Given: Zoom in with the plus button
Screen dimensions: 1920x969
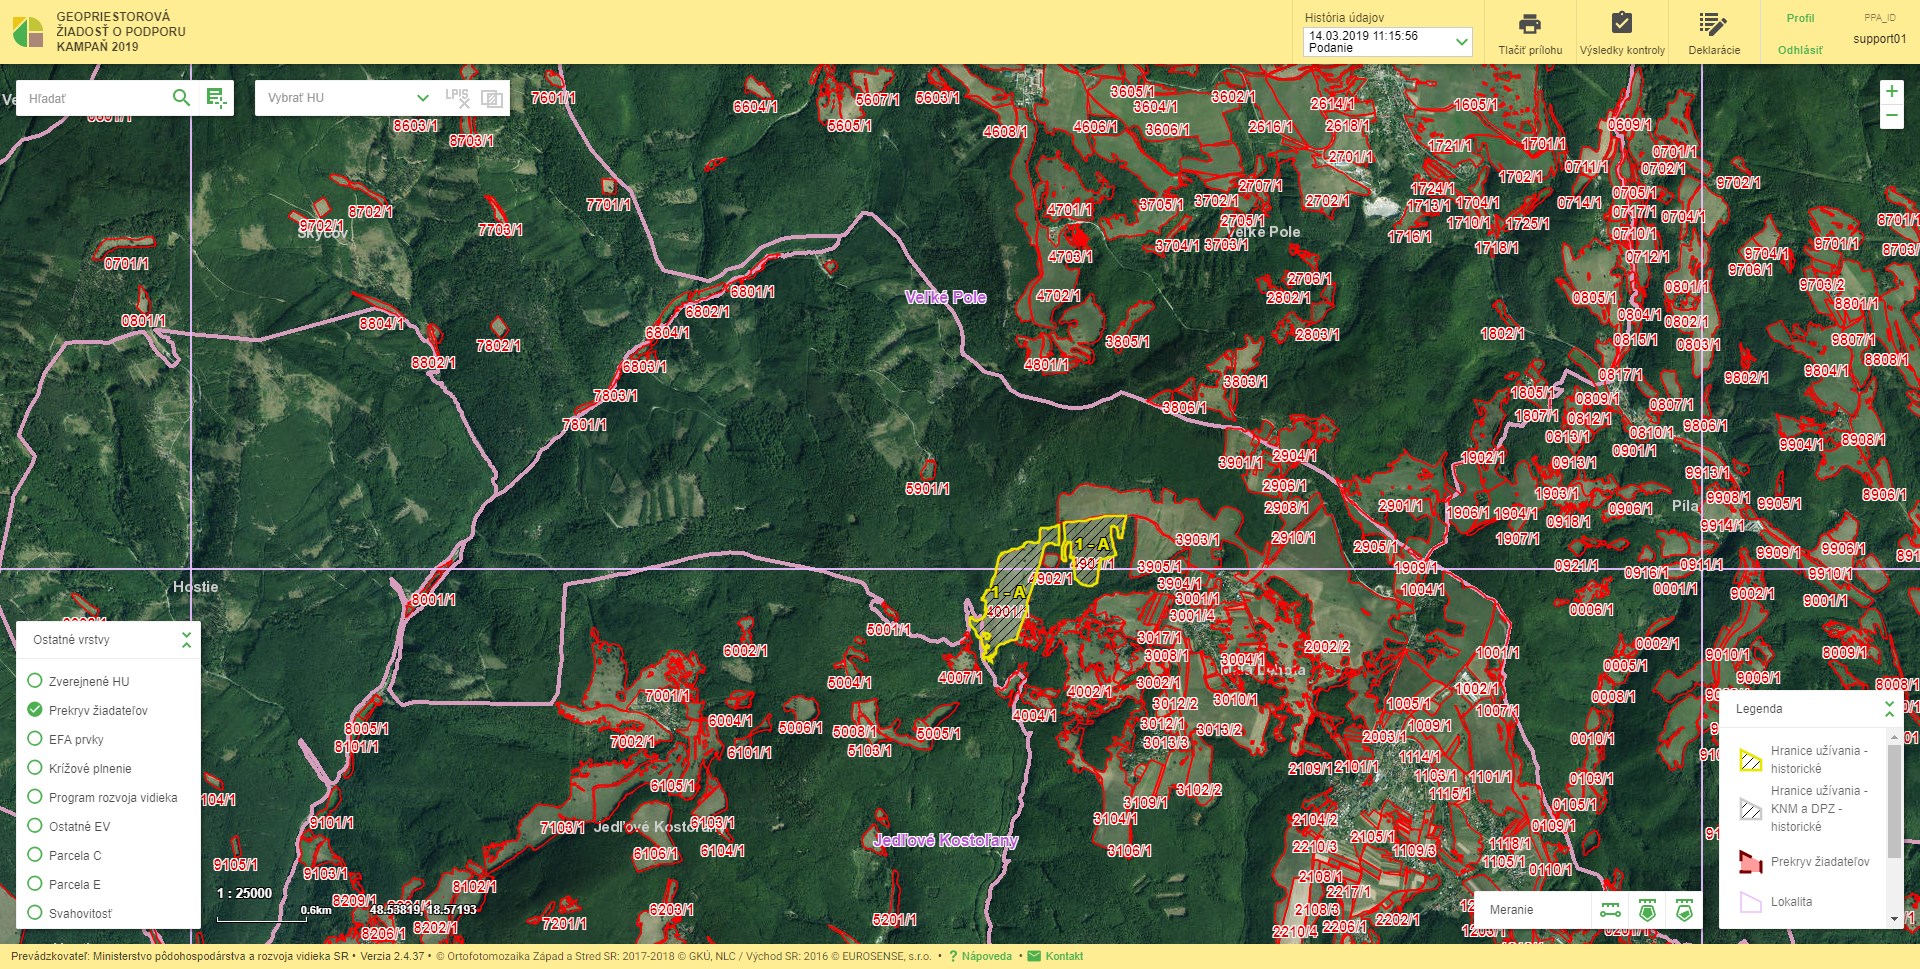Looking at the screenshot, I should [1891, 91].
